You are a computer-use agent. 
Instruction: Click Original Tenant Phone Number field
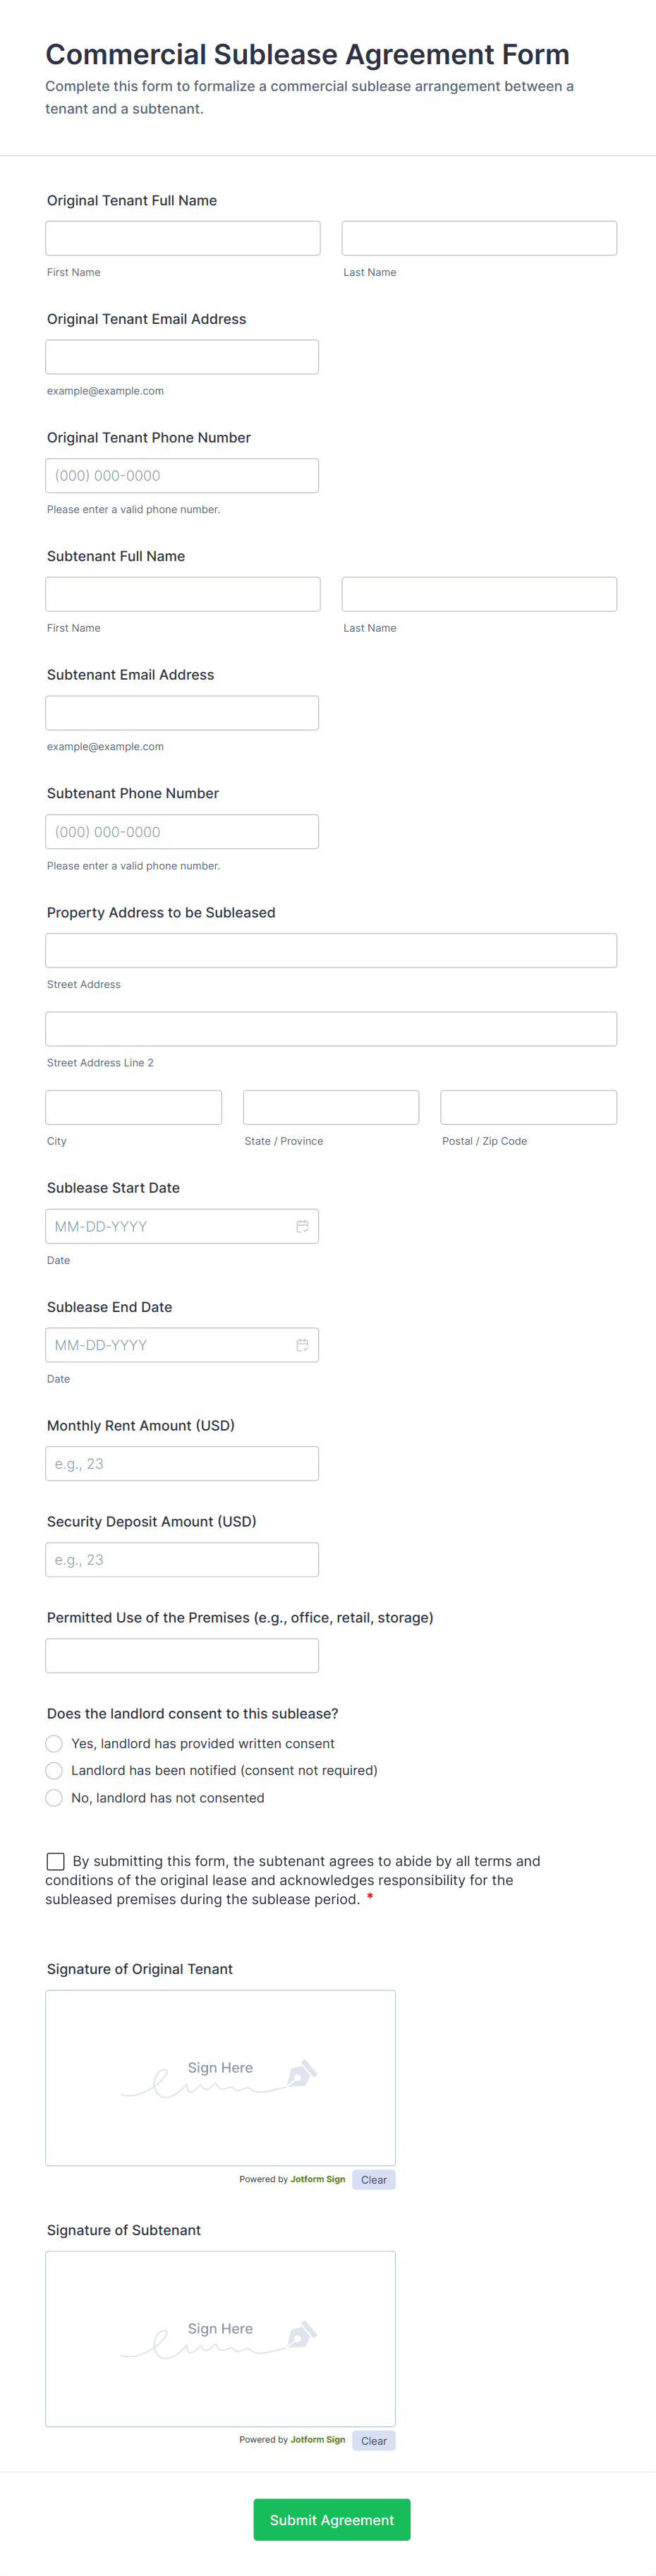(x=182, y=475)
